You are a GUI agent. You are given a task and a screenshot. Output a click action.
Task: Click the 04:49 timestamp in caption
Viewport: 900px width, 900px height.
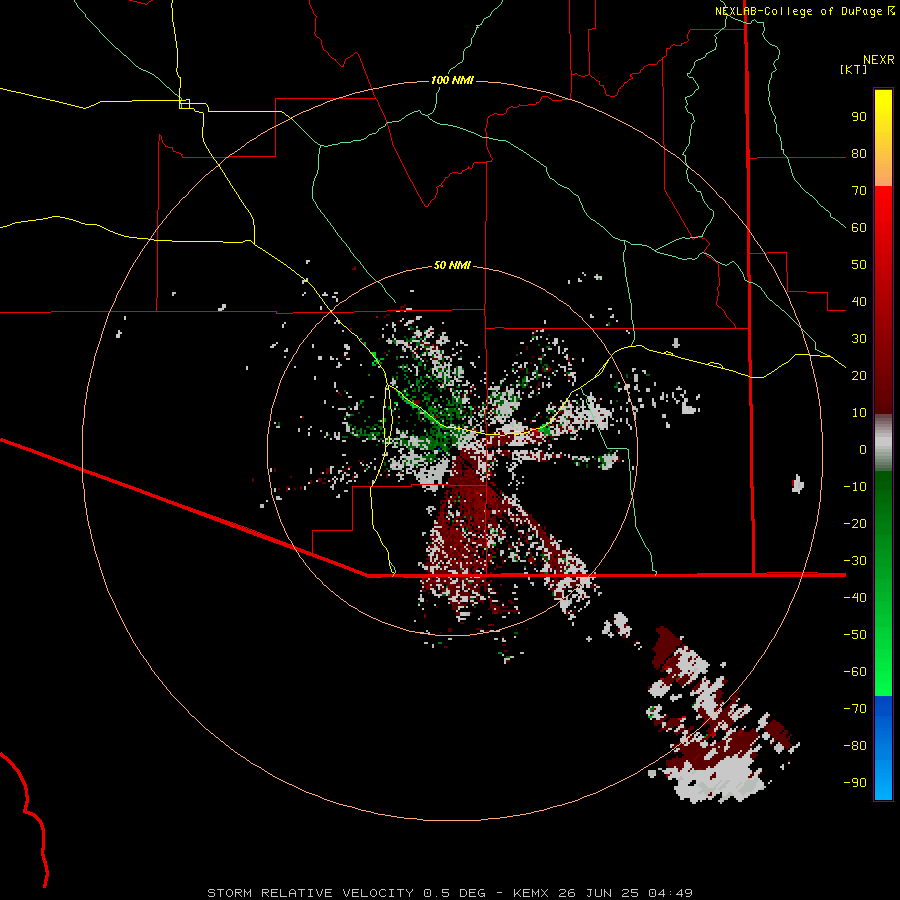coord(670,893)
